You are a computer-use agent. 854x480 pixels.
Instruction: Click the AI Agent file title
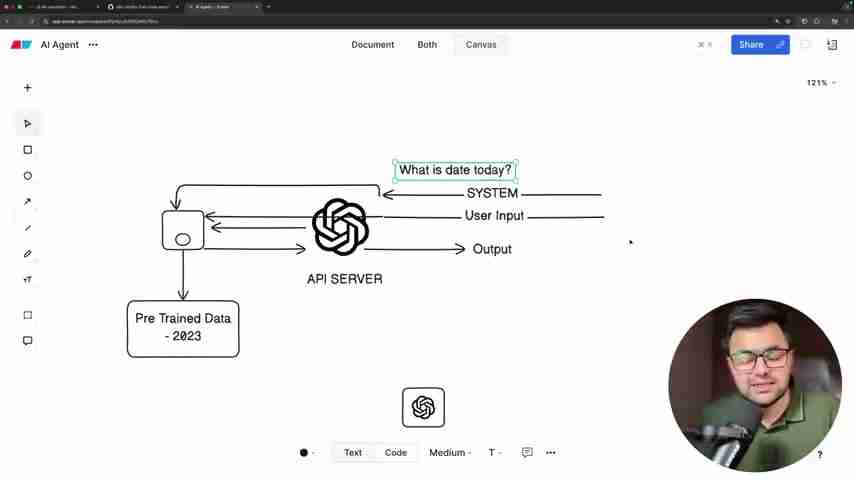pyautogui.click(x=59, y=45)
